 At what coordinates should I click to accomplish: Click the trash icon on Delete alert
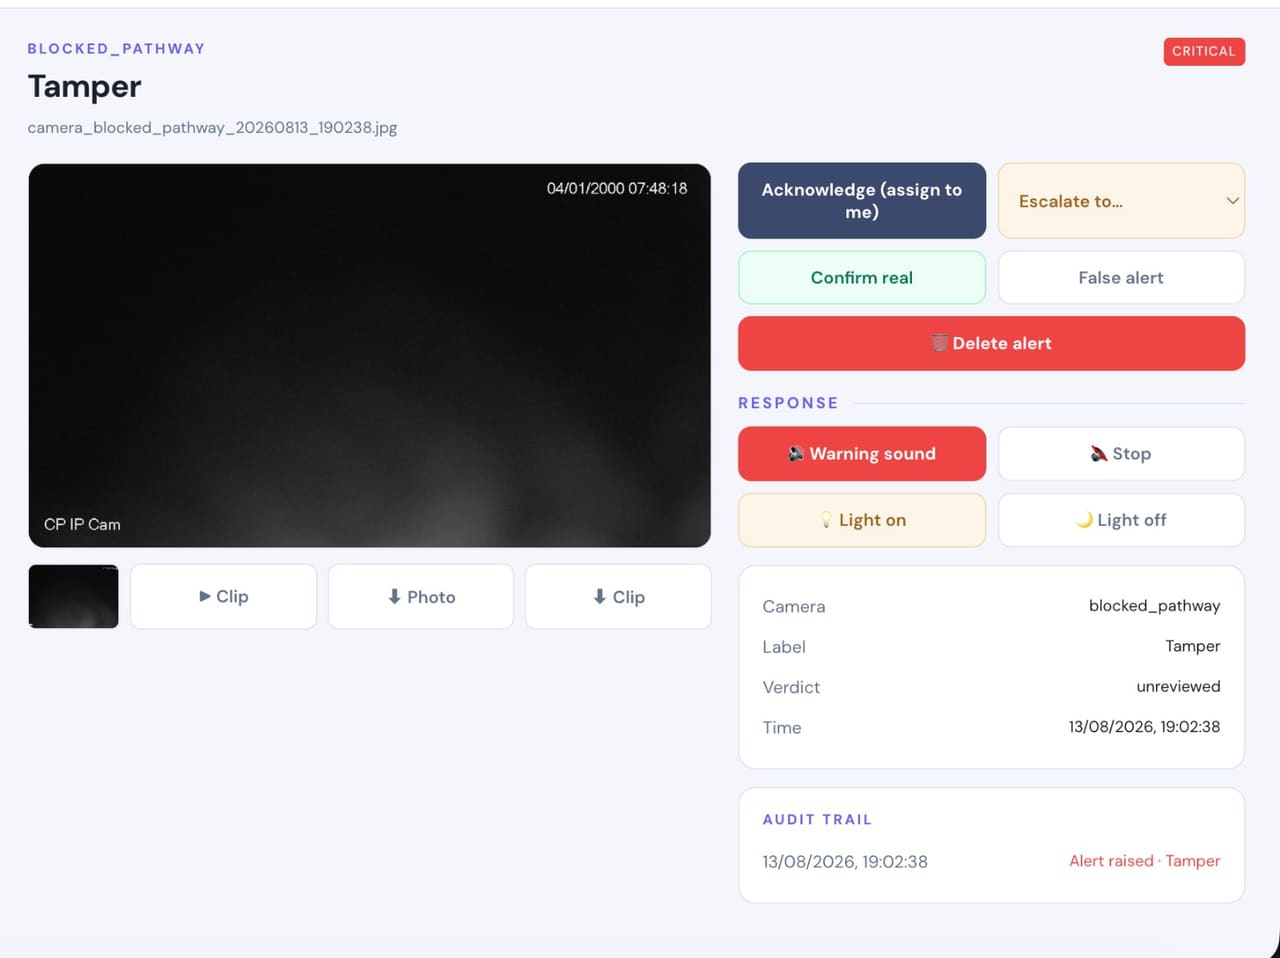pos(939,343)
